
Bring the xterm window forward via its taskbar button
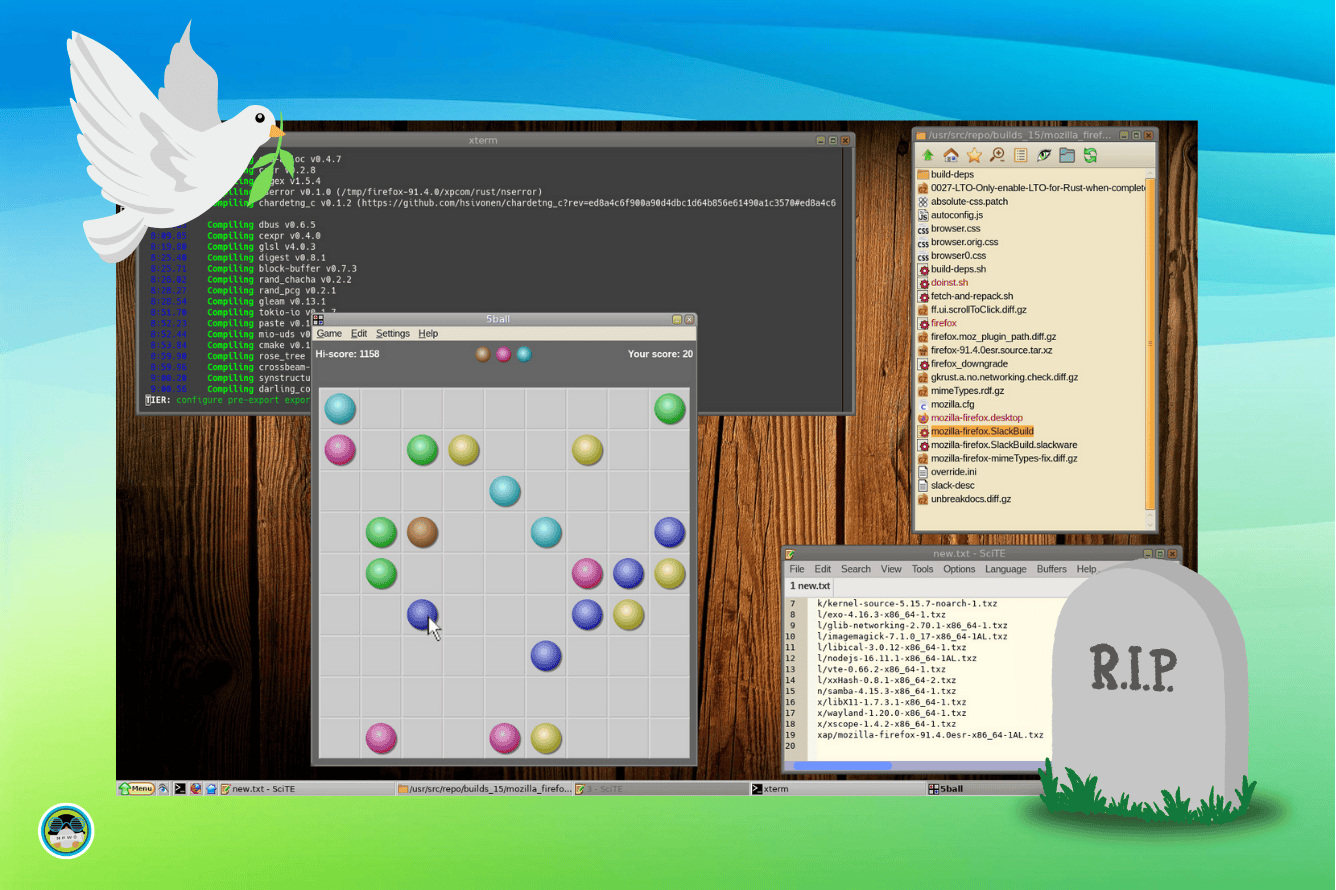point(775,788)
